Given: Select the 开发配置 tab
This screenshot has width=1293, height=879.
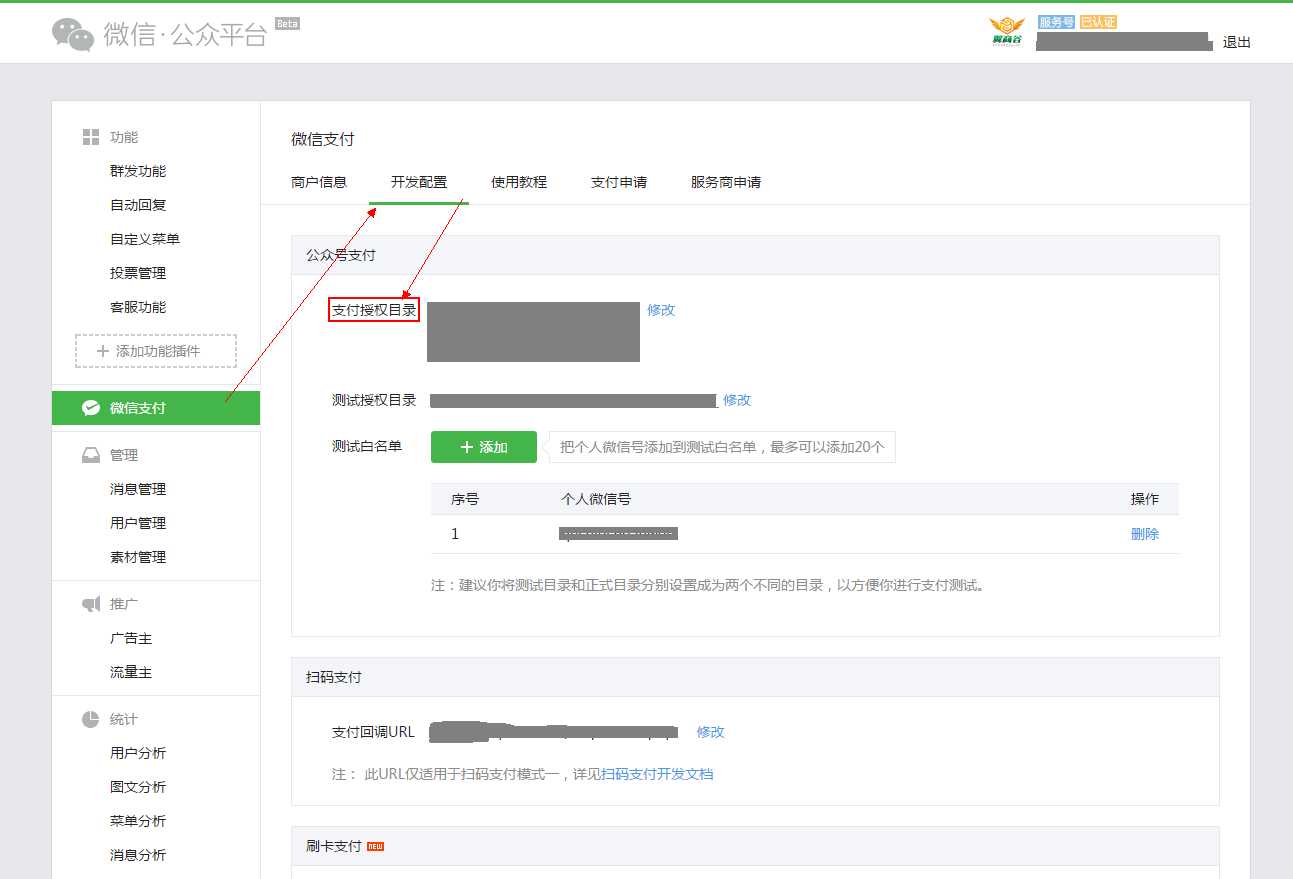Looking at the screenshot, I should pos(419,182).
